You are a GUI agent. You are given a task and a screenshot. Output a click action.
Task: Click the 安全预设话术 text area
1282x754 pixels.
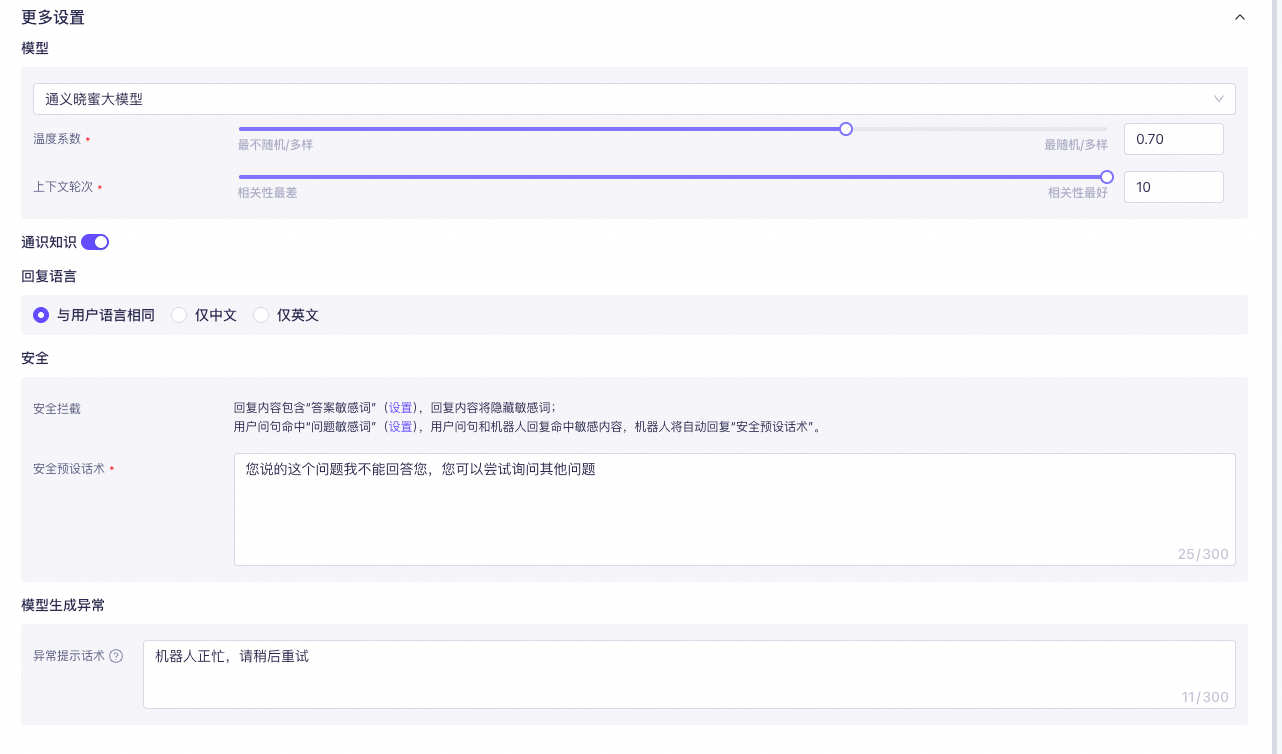735,509
